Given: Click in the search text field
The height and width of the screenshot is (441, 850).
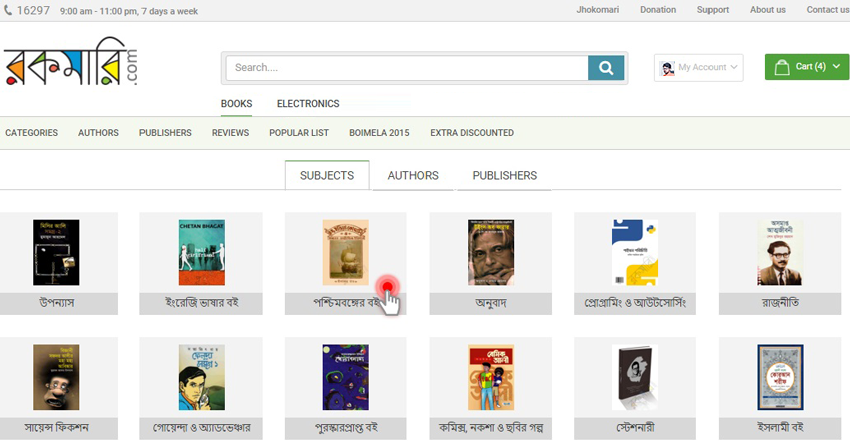Looking at the screenshot, I should [406, 67].
